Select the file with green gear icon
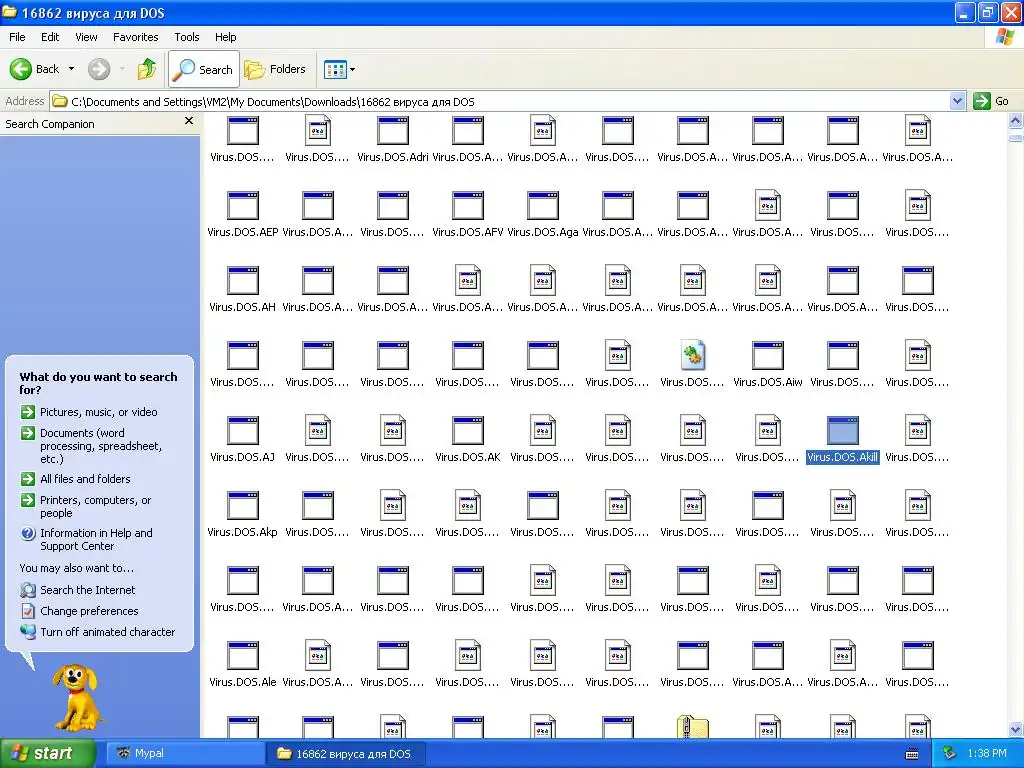The image size is (1024, 768). click(x=692, y=356)
